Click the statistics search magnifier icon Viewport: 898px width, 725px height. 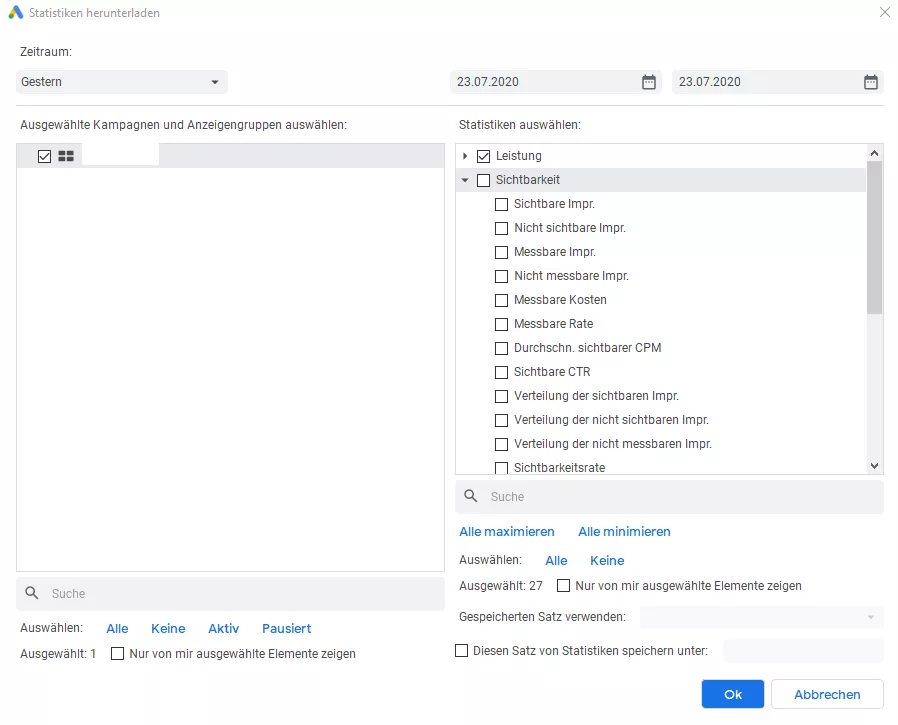(471, 496)
